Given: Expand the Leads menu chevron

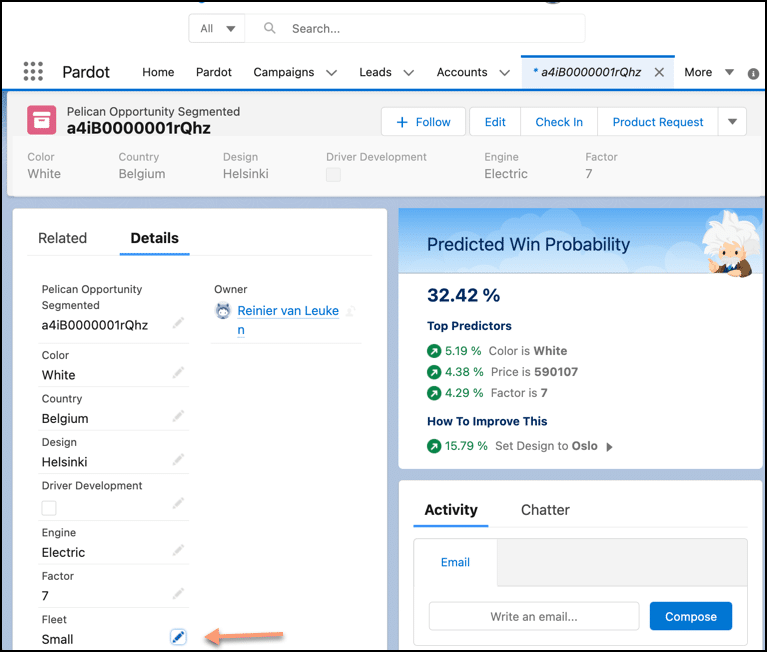Looking at the screenshot, I should [x=408, y=73].
